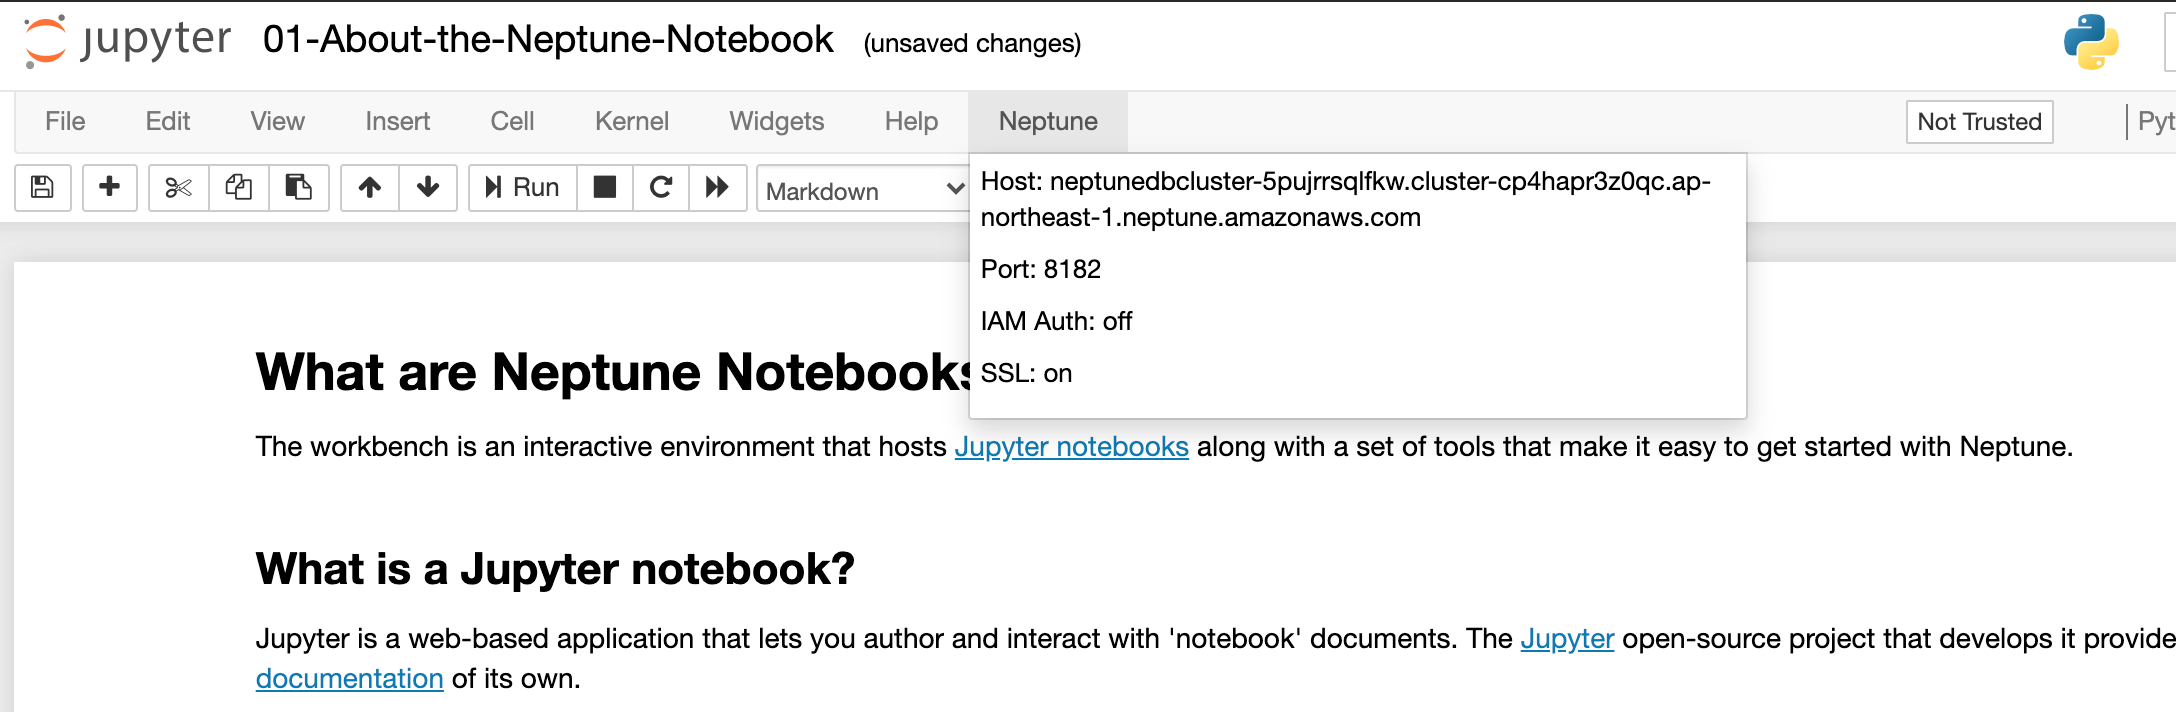
Task: Restart the kernel with the circular arrow
Action: [x=661, y=187]
